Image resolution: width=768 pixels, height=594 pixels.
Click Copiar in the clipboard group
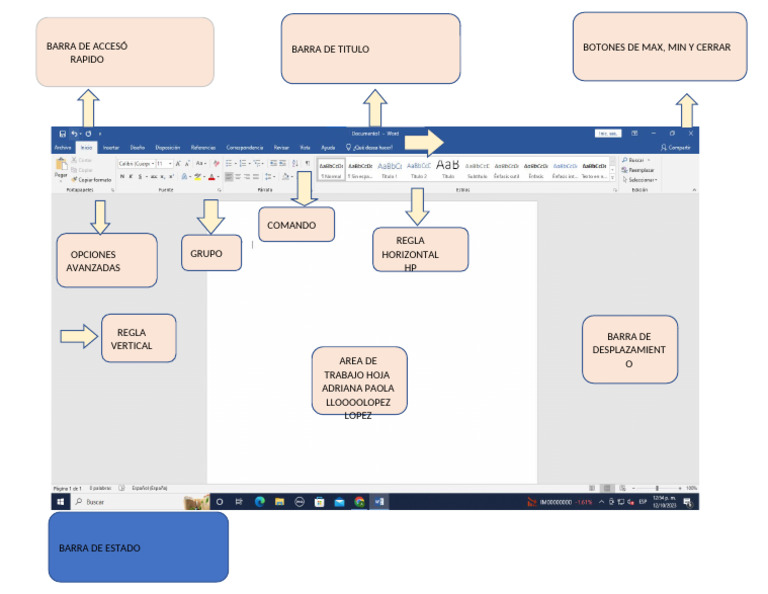(x=82, y=170)
